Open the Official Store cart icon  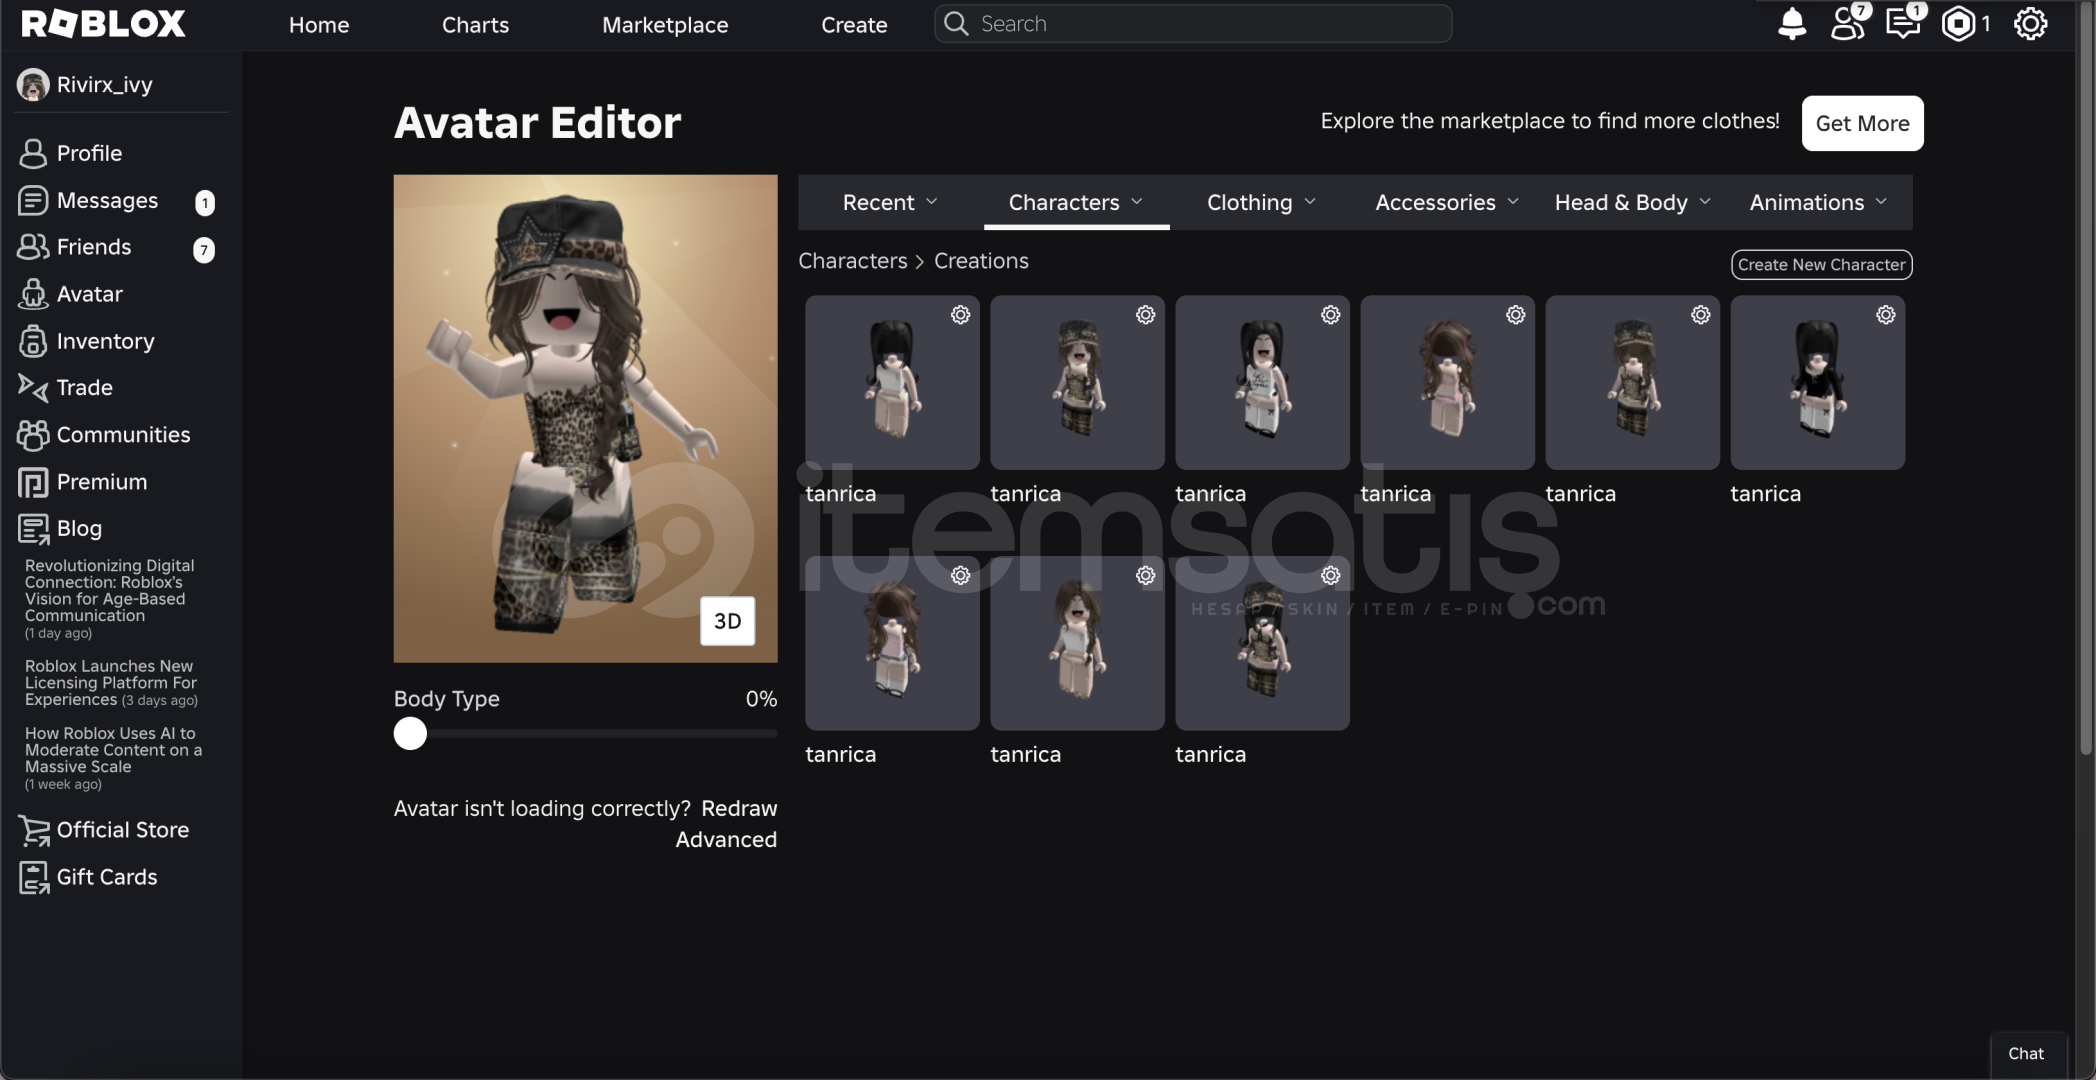click(33, 830)
